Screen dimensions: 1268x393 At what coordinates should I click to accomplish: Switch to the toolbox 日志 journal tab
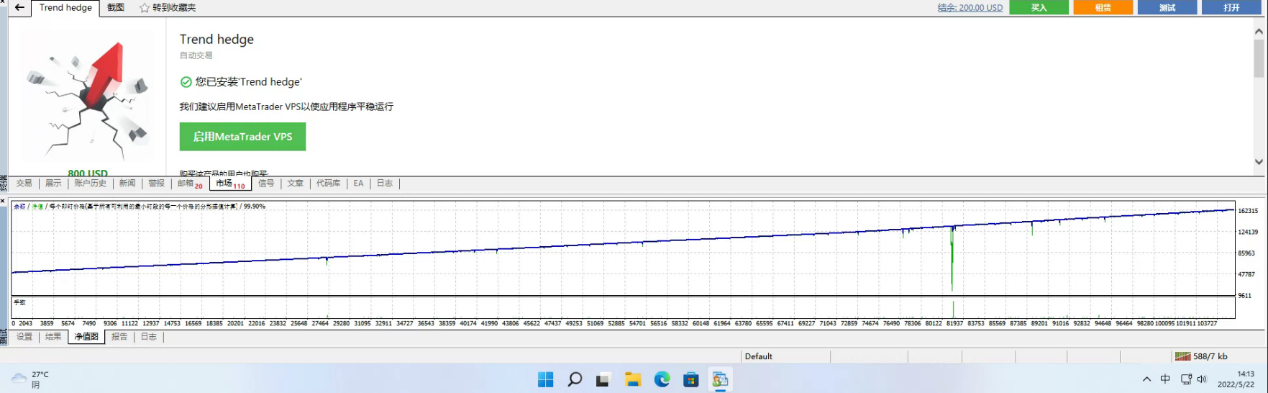[384, 183]
